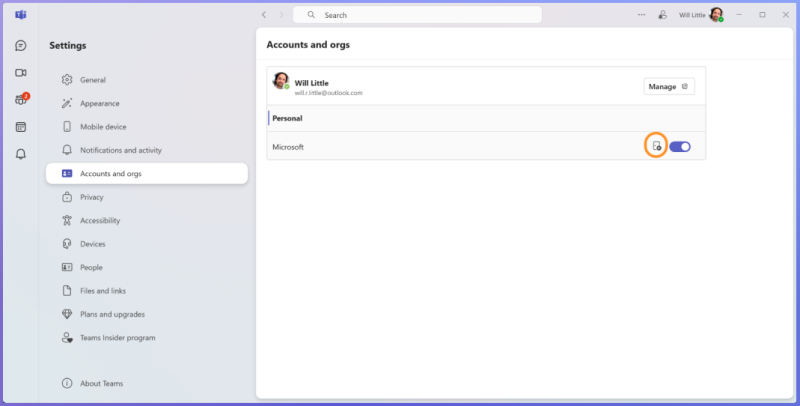Viewport: 800px width, 406px height.
Task: Go back with the left chevron
Action: (x=264, y=15)
